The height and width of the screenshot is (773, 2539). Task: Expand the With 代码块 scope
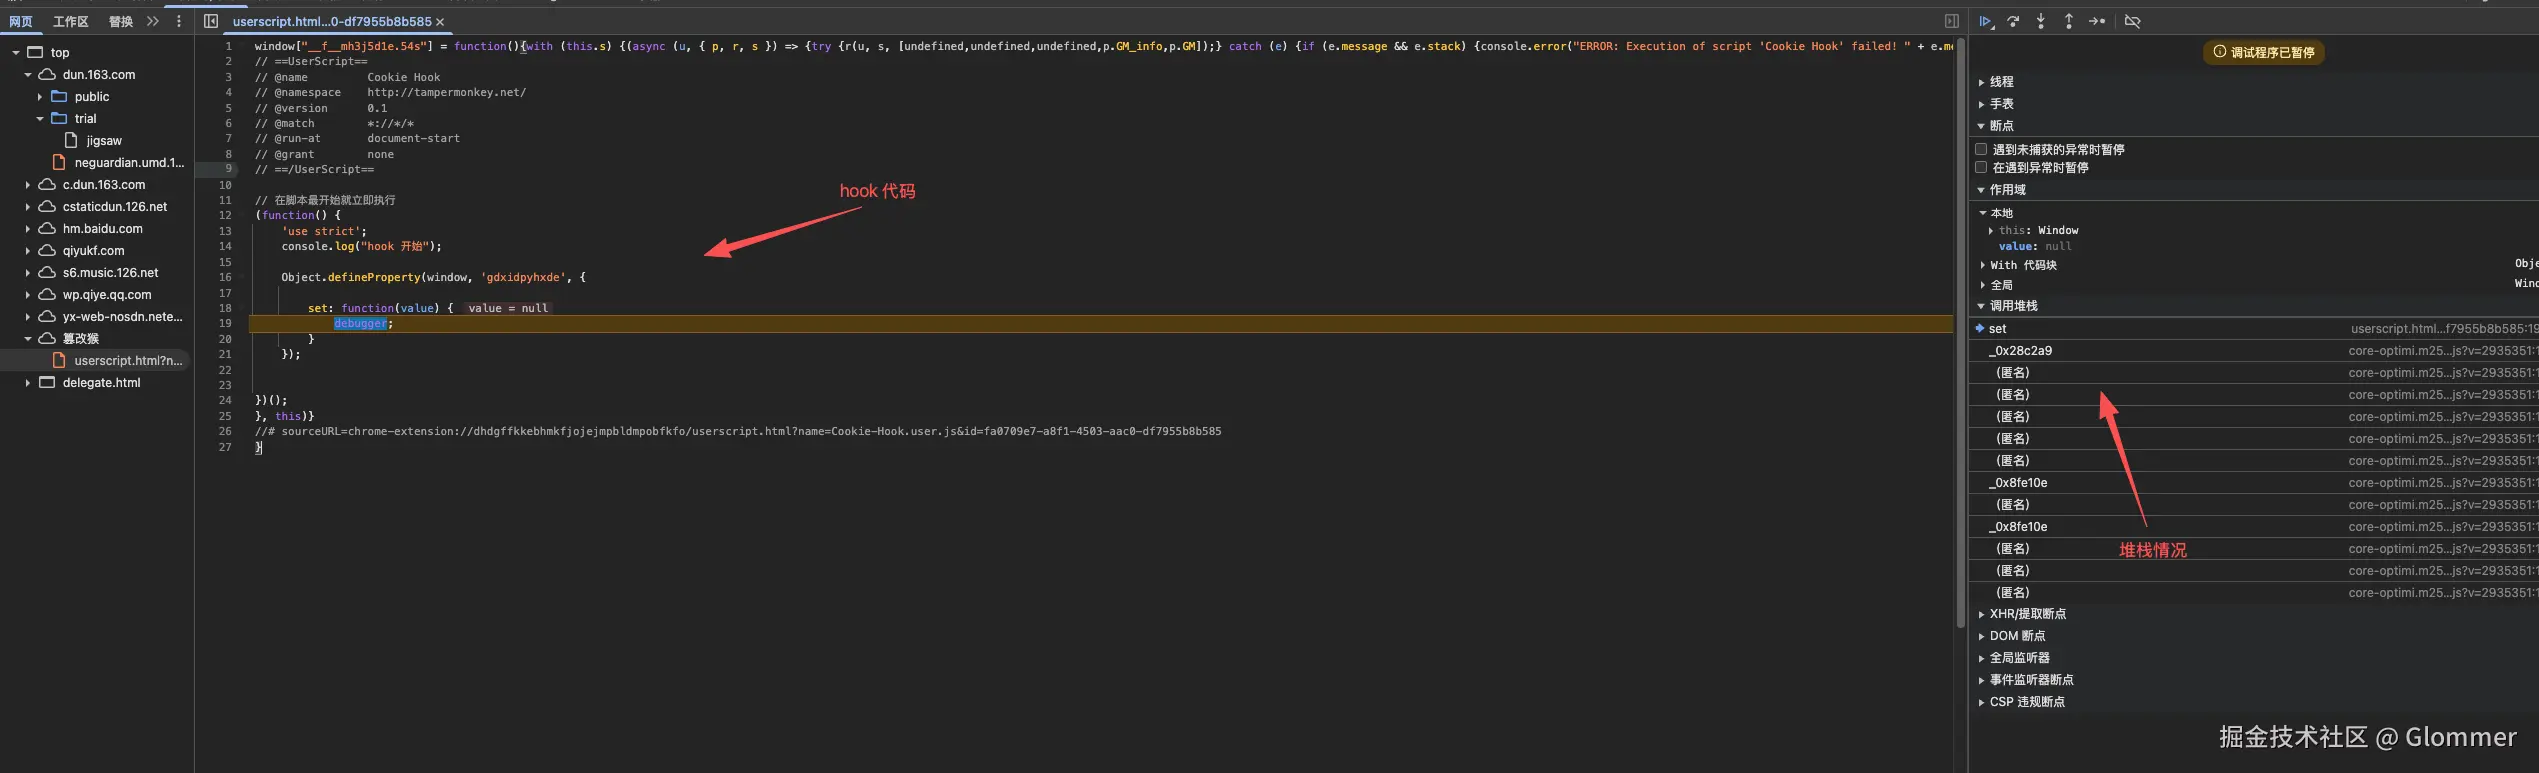pos(1983,265)
